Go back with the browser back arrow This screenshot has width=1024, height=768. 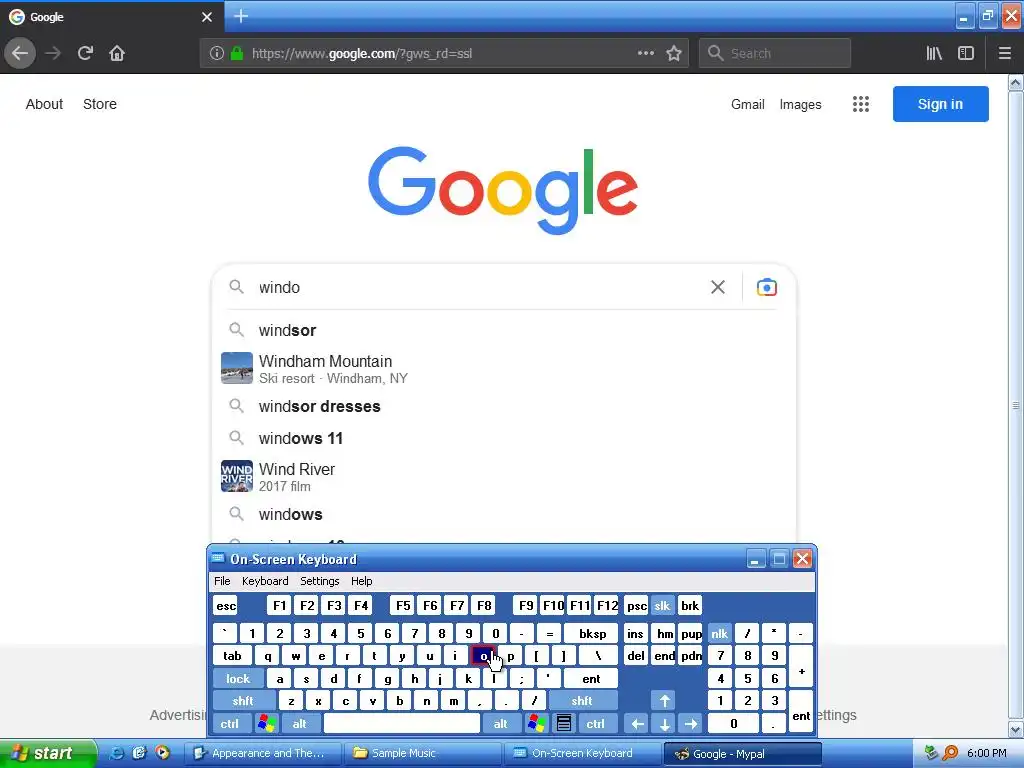(20, 53)
